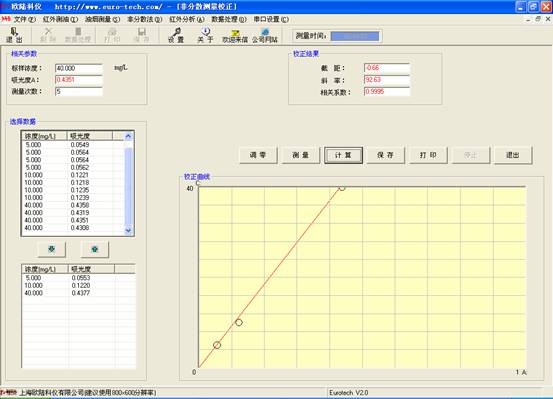Viewport: 553px width, 399px height.
Task: Click the 测量 measure button
Action: click(301, 155)
